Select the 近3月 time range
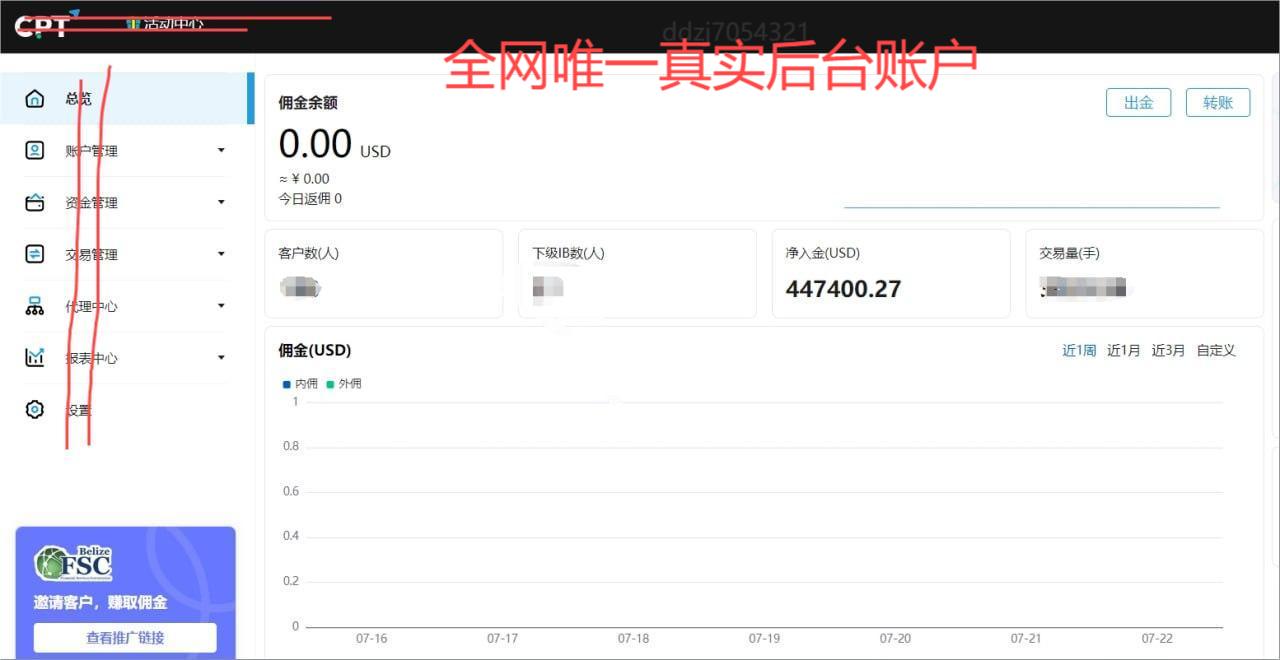 (1168, 350)
